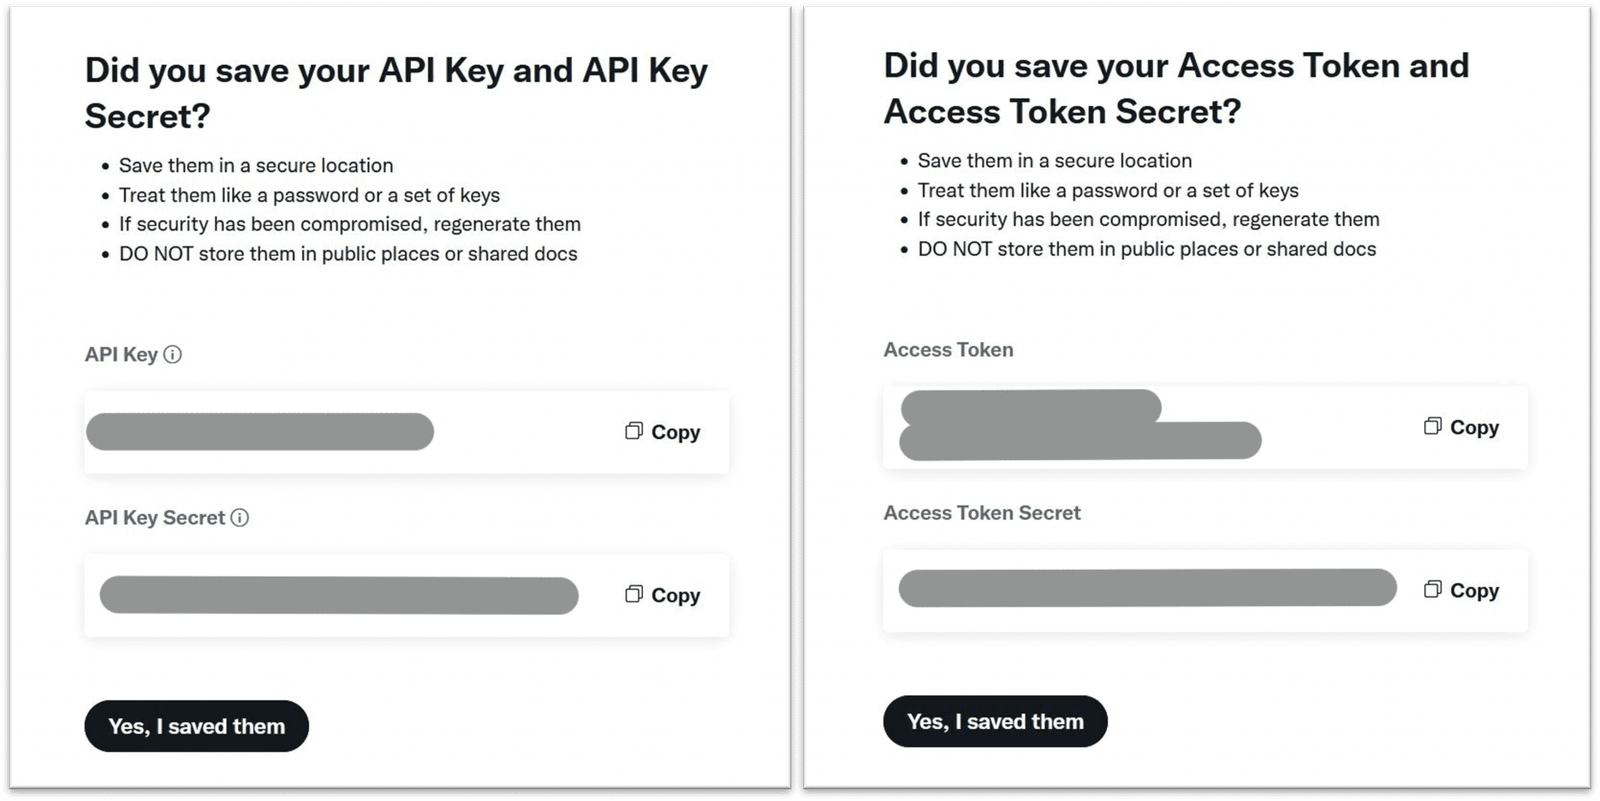Click the copy icon for Access Token Secret
Image resolution: width=1600 pixels, height=801 pixels.
1433,589
